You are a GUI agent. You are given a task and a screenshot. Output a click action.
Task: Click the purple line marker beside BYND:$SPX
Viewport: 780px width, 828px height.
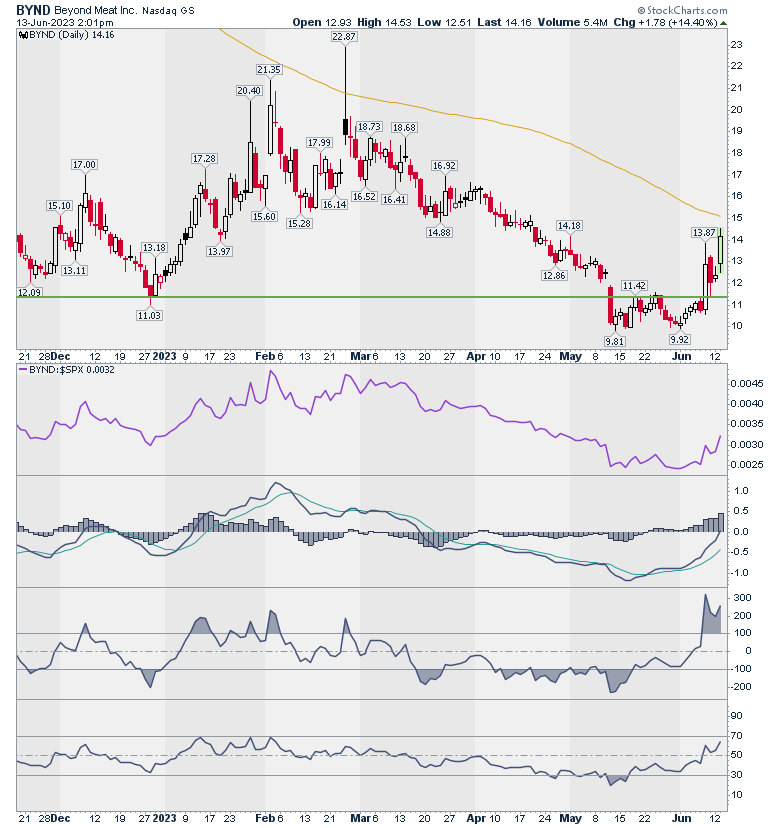pos(22,370)
